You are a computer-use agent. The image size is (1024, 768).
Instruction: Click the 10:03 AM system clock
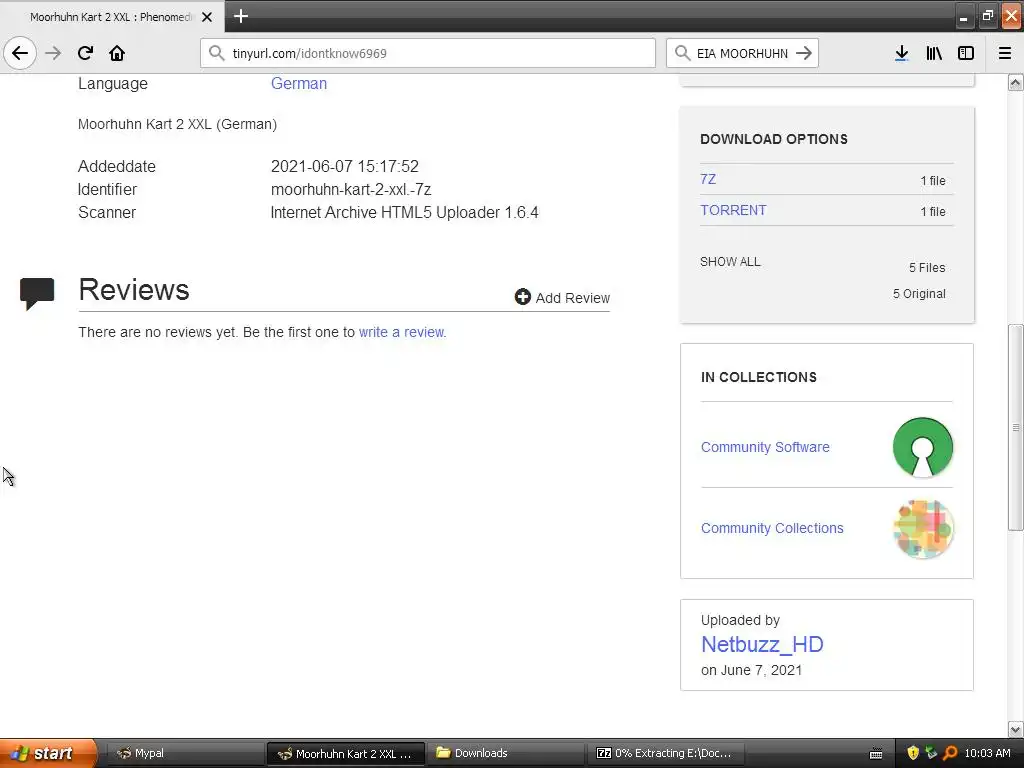(987, 753)
